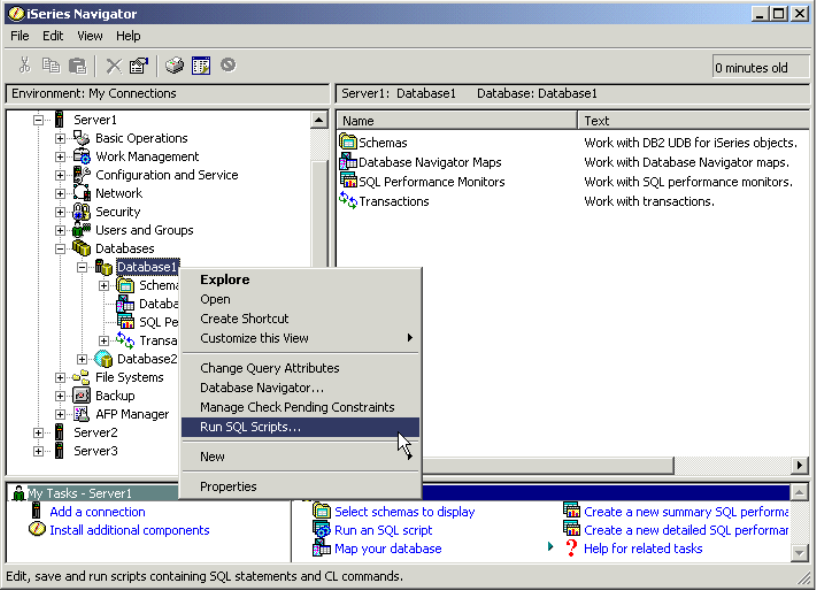Click SQL Performance Monitors icon in list
The image size is (816, 590).
pos(348,181)
